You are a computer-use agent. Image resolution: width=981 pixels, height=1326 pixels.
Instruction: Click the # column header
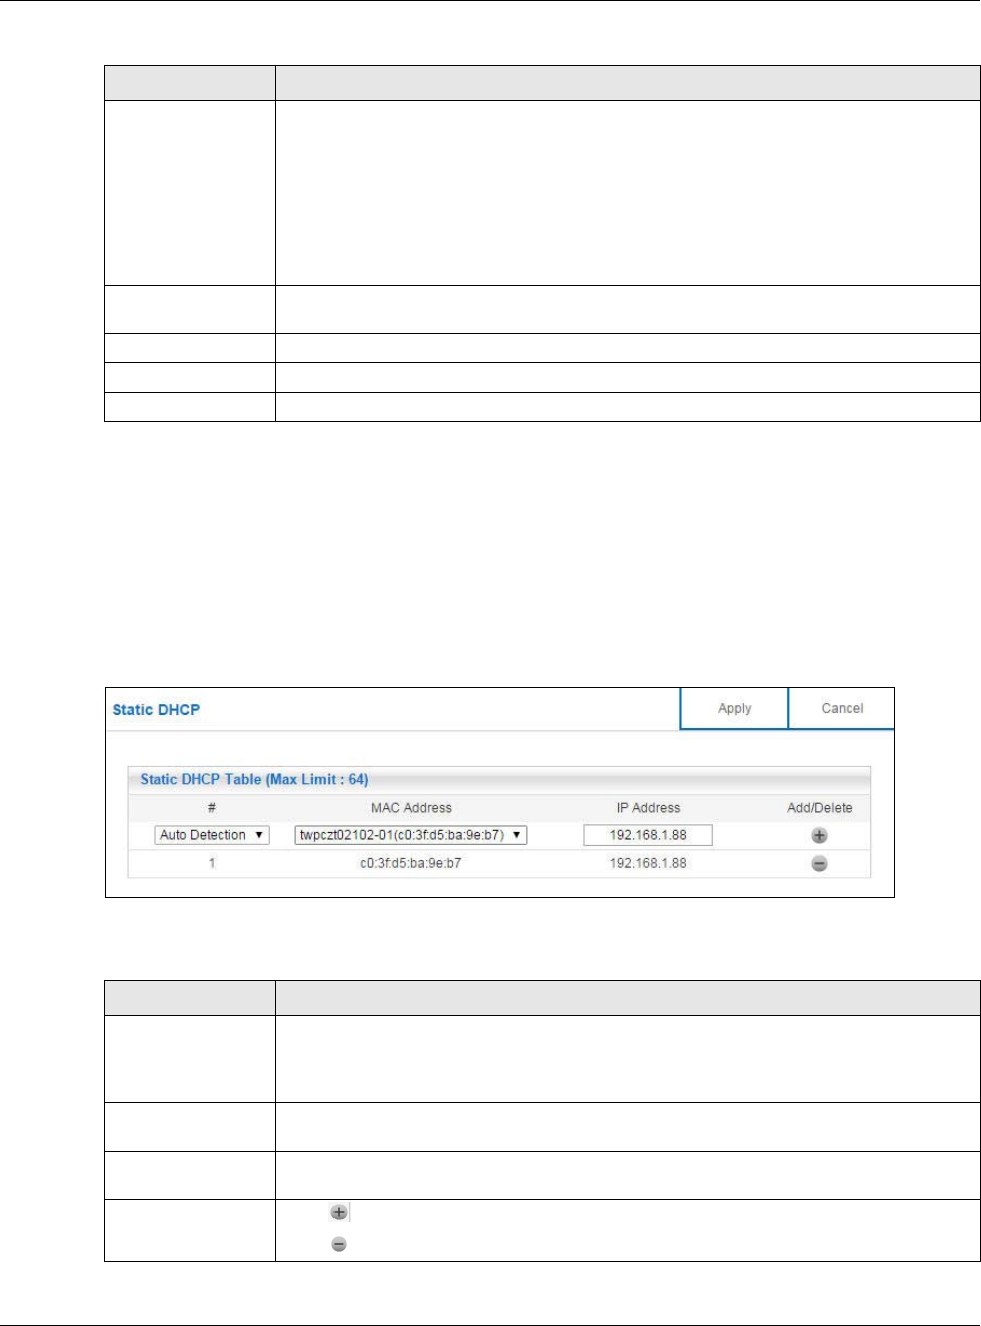point(212,808)
